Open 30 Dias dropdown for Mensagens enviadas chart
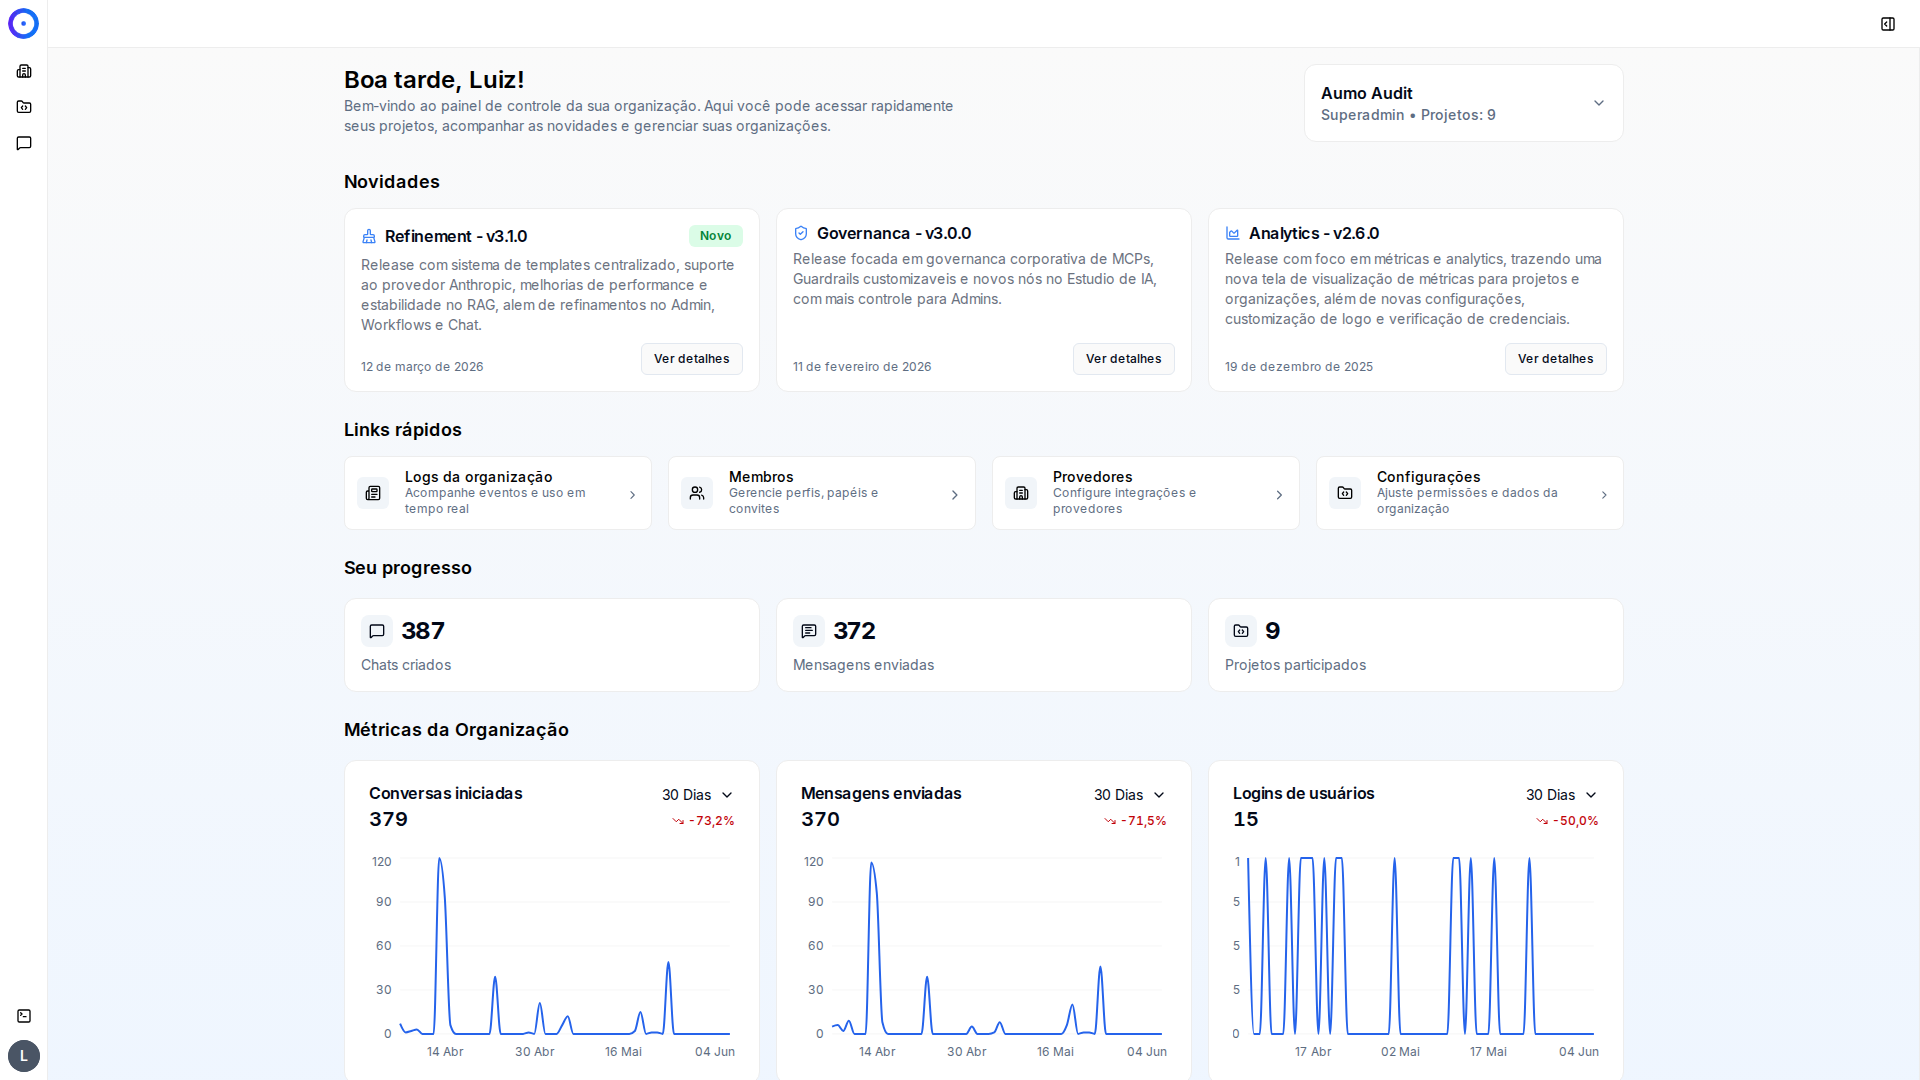Viewport: 1920px width, 1080px height. pos(1129,795)
